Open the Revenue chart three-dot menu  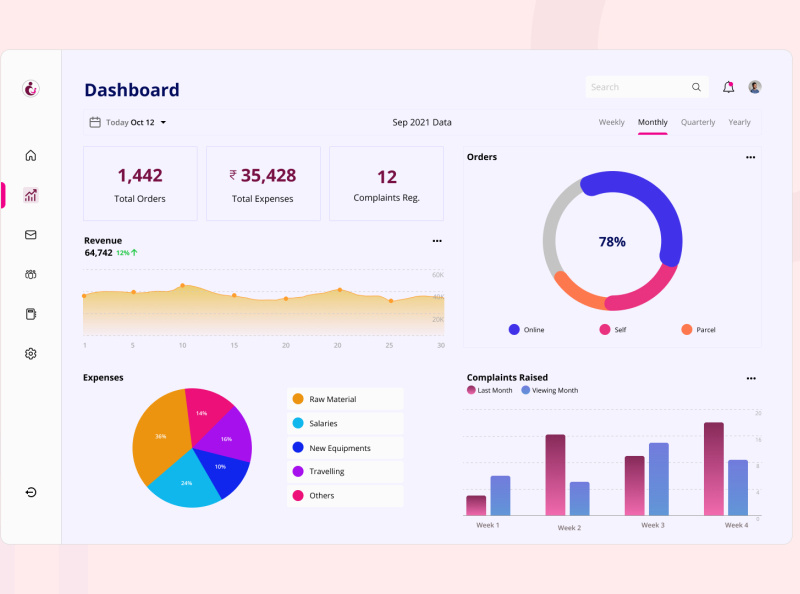pyautogui.click(x=437, y=240)
